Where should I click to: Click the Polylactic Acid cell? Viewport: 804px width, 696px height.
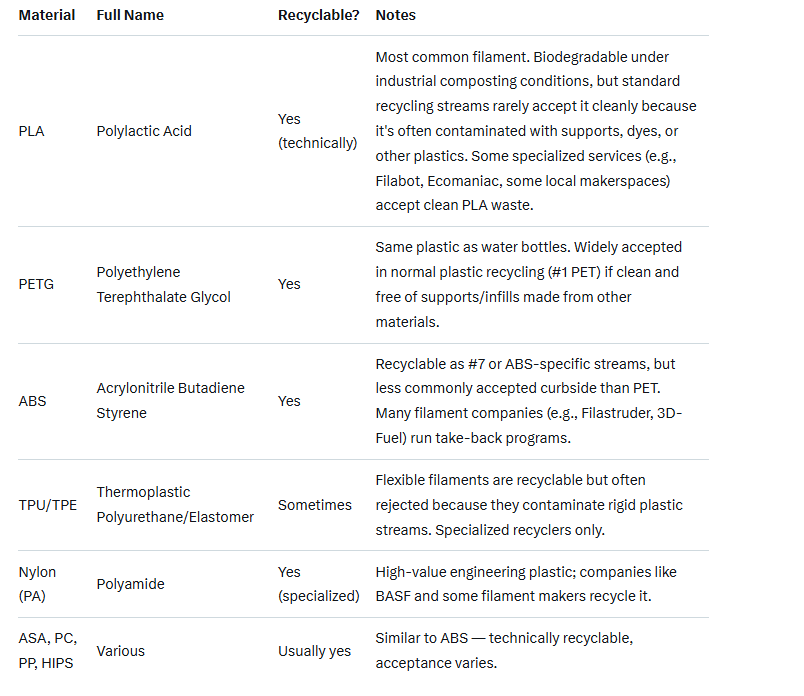pos(144,131)
